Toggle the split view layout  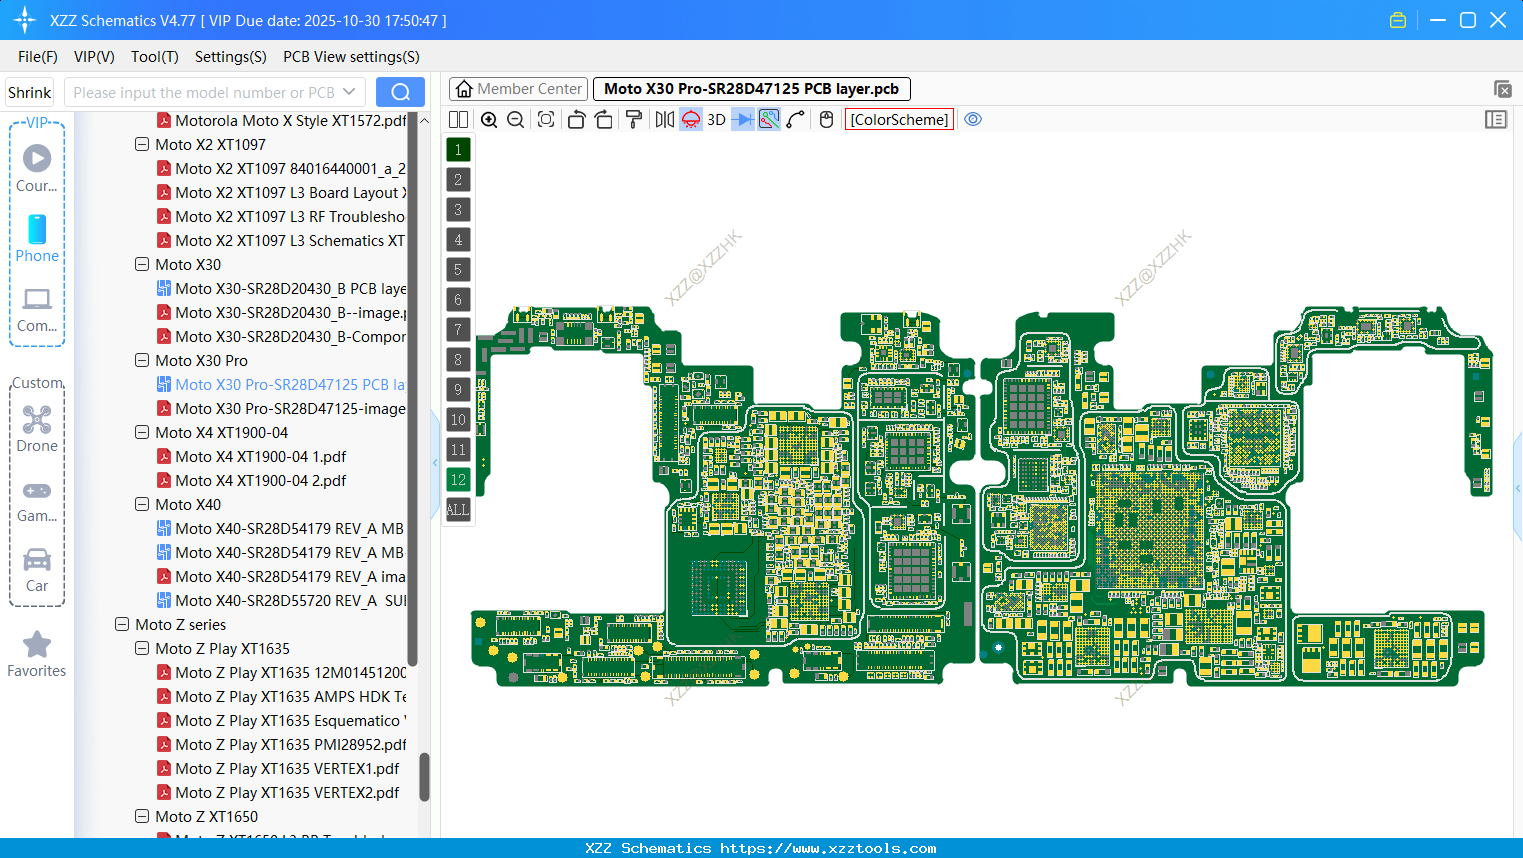pyautogui.click(x=458, y=119)
